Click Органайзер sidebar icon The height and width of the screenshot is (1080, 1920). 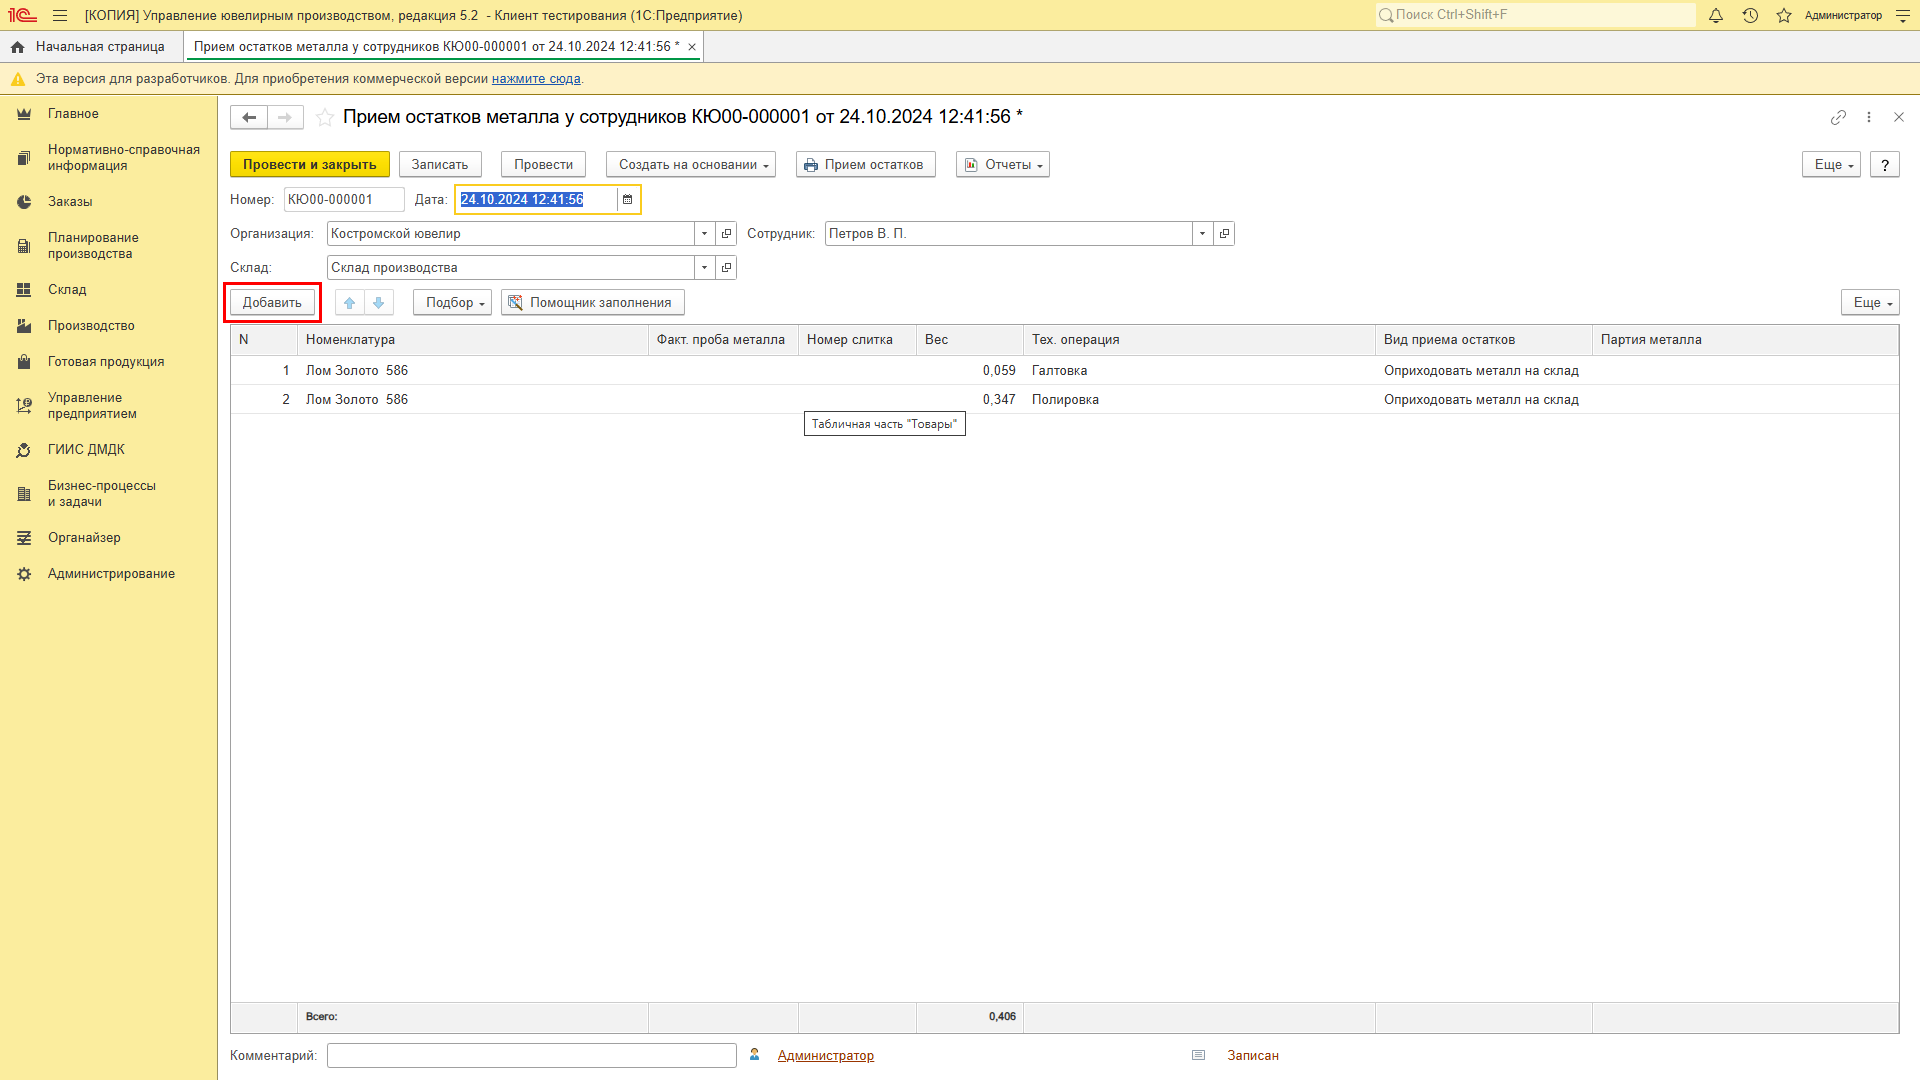[24, 538]
